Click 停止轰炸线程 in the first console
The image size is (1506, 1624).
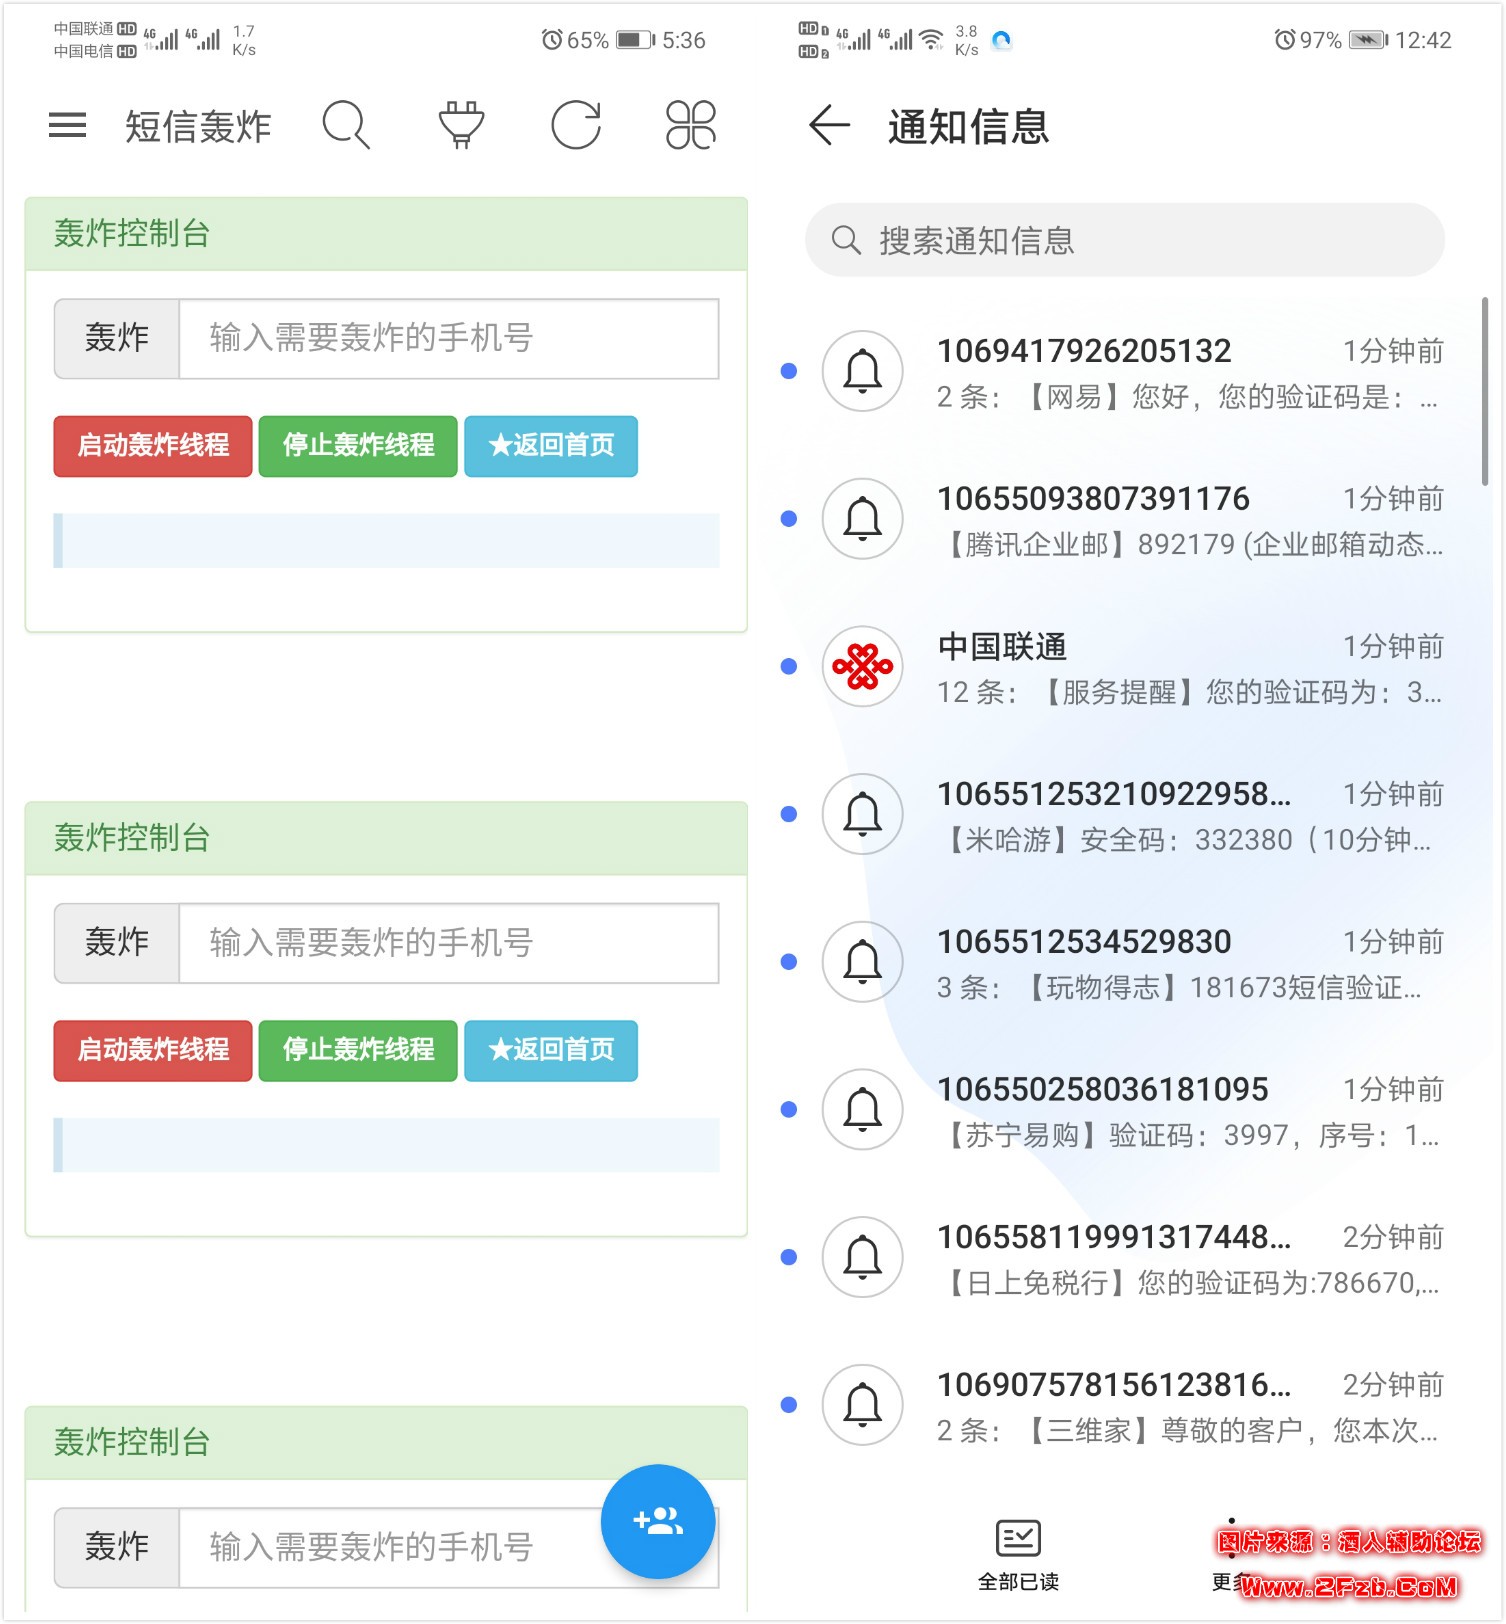coord(358,446)
